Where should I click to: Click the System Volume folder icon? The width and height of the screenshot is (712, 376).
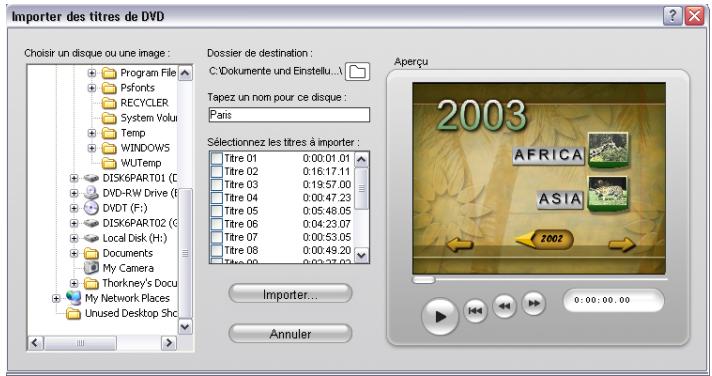pyautogui.click(x=109, y=118)
